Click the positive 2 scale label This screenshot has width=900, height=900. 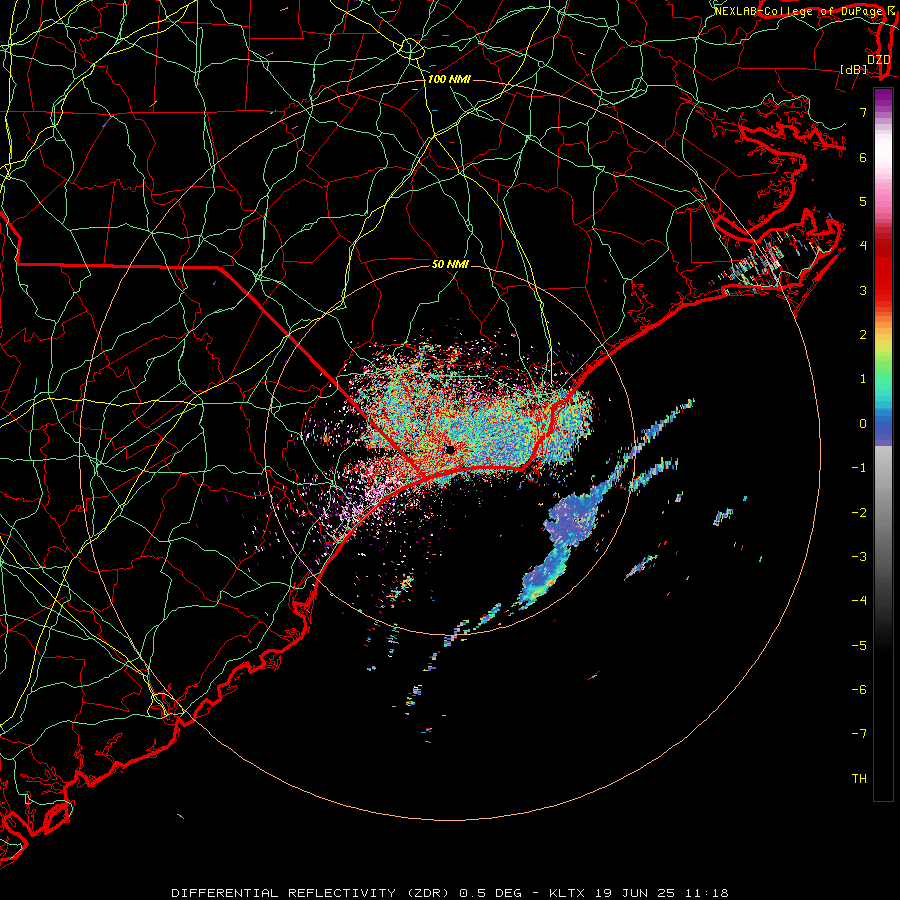[863, 335]
